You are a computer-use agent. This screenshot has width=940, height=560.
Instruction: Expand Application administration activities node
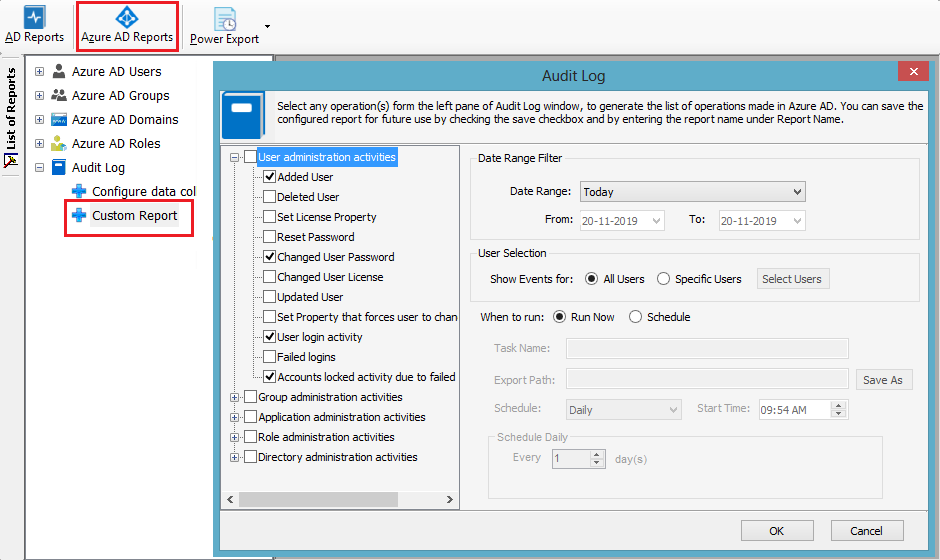(234, 417)
